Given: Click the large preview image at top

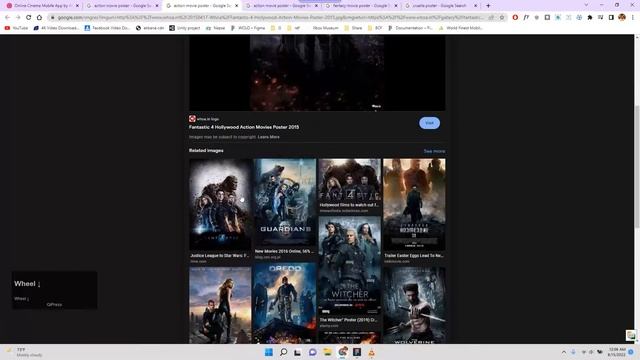Looking at the screenshot, I should coord(317,73).
